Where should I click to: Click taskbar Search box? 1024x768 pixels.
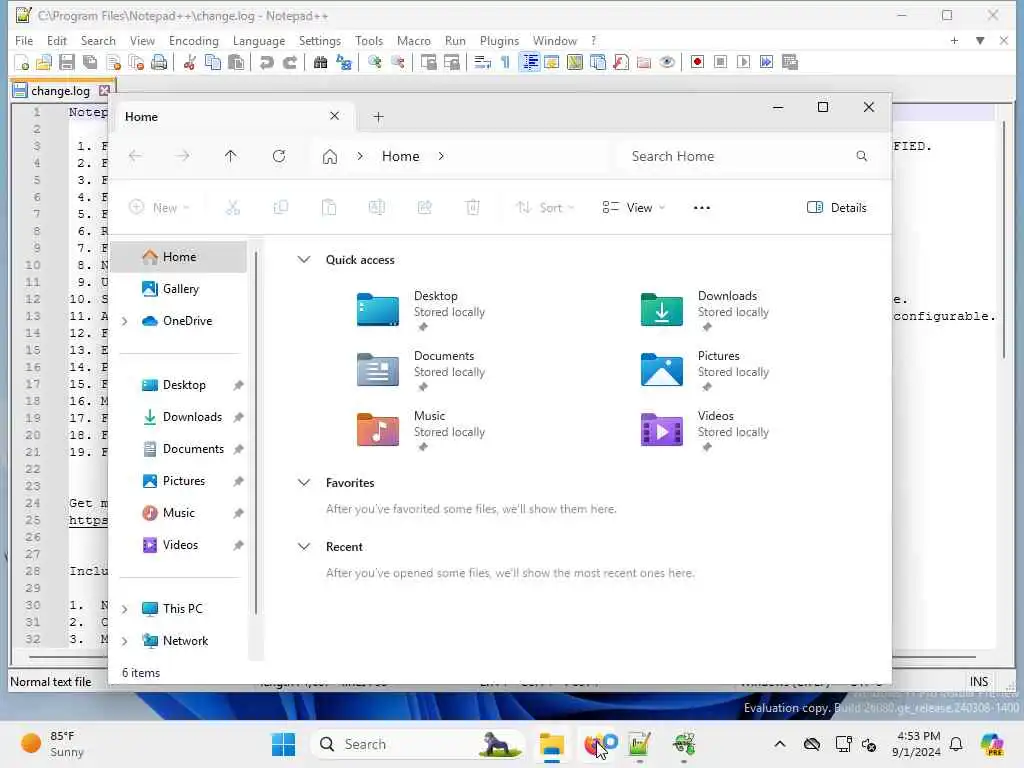tap(418, 744)
